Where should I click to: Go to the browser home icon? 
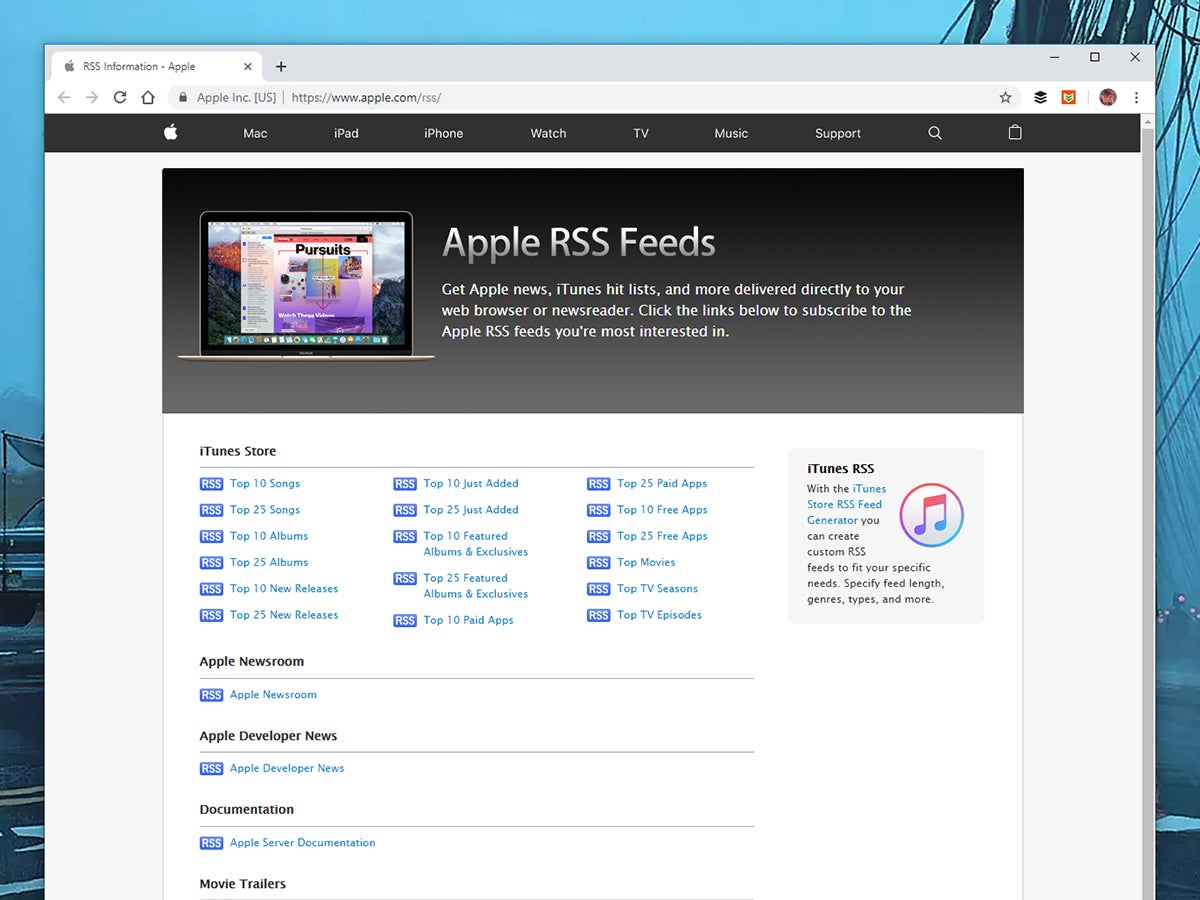(x=148, y=97)
